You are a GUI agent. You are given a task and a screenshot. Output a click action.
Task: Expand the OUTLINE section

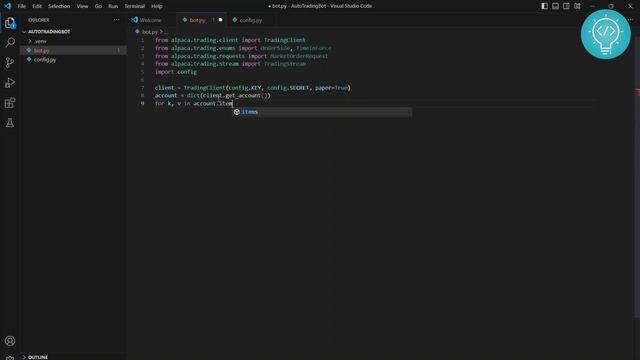[38, 357]
